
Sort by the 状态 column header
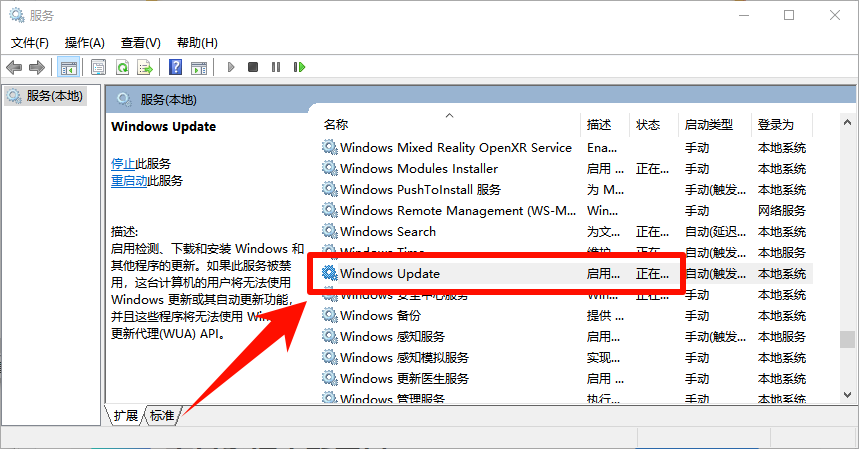[x=648, y=125]
